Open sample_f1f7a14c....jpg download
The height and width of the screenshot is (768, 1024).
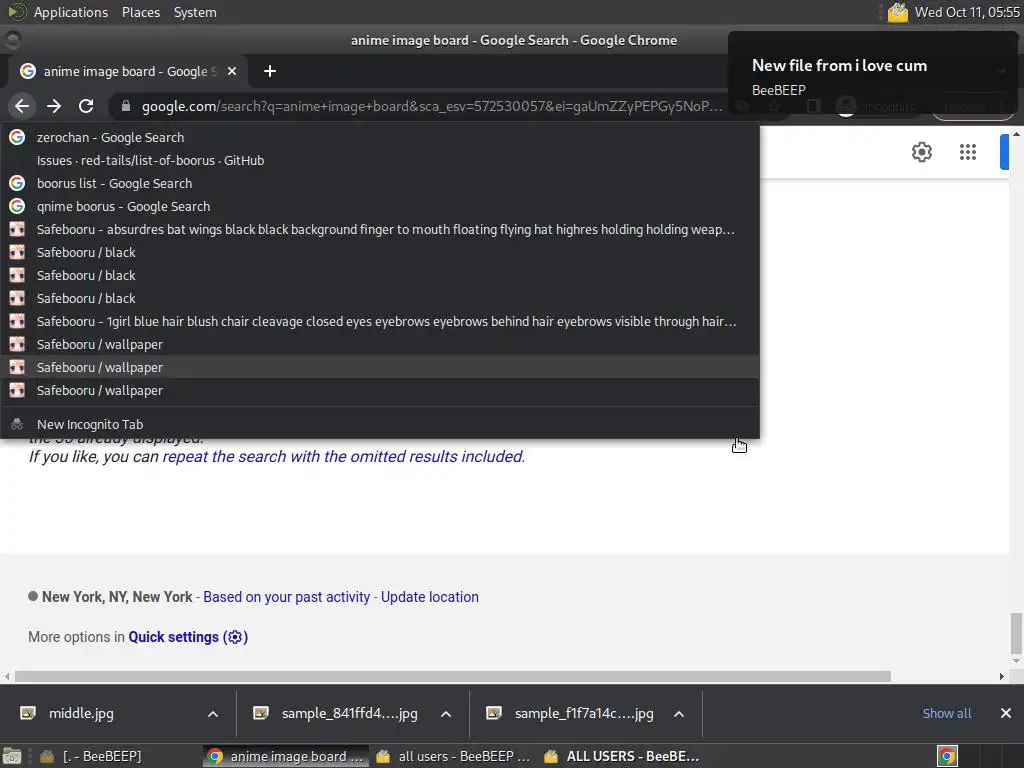584,713
